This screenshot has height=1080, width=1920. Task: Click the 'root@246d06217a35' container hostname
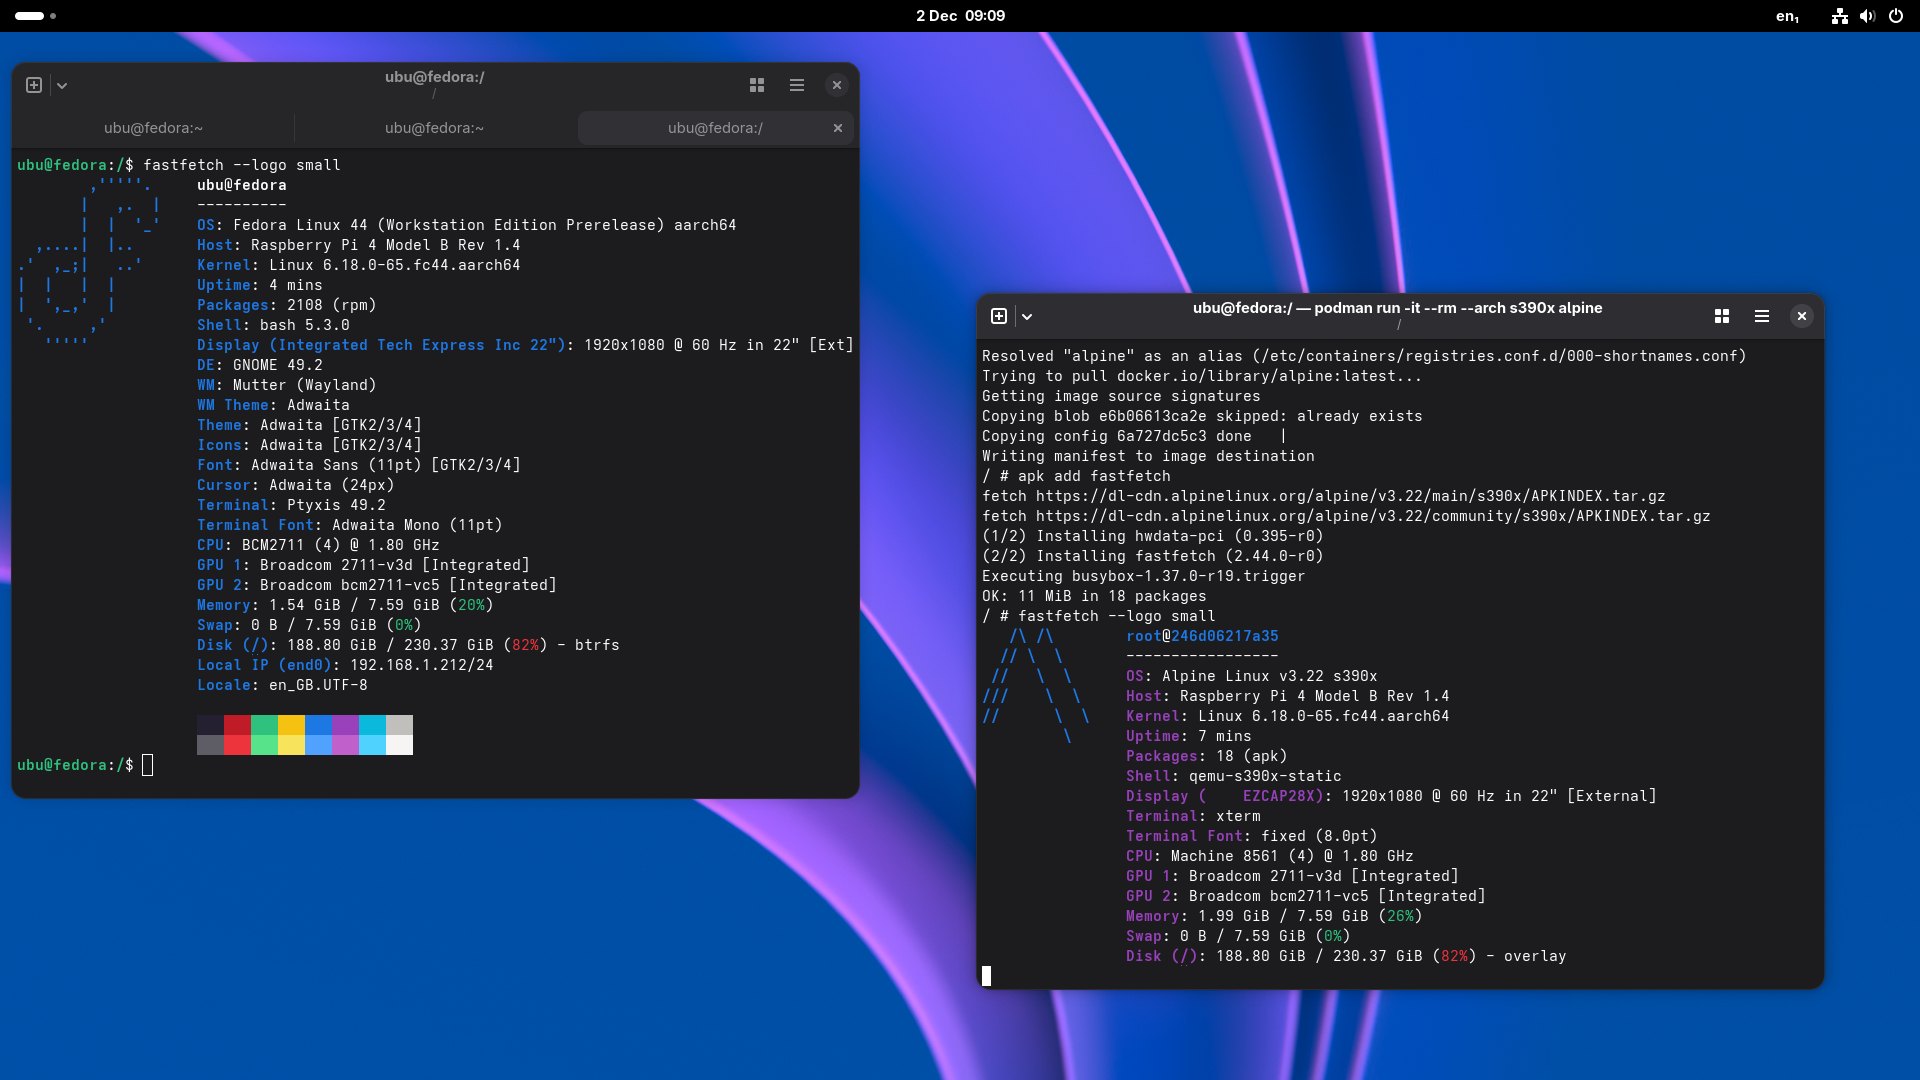1202,636
